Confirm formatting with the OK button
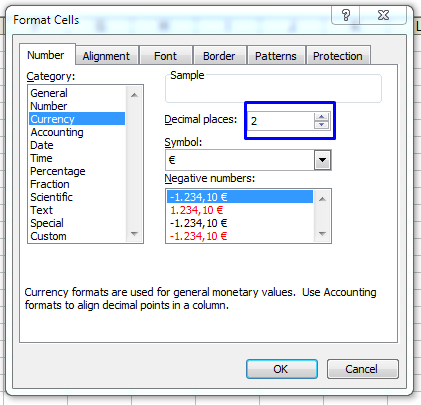This screenshot has width=421, height=405. coord(282,369)
